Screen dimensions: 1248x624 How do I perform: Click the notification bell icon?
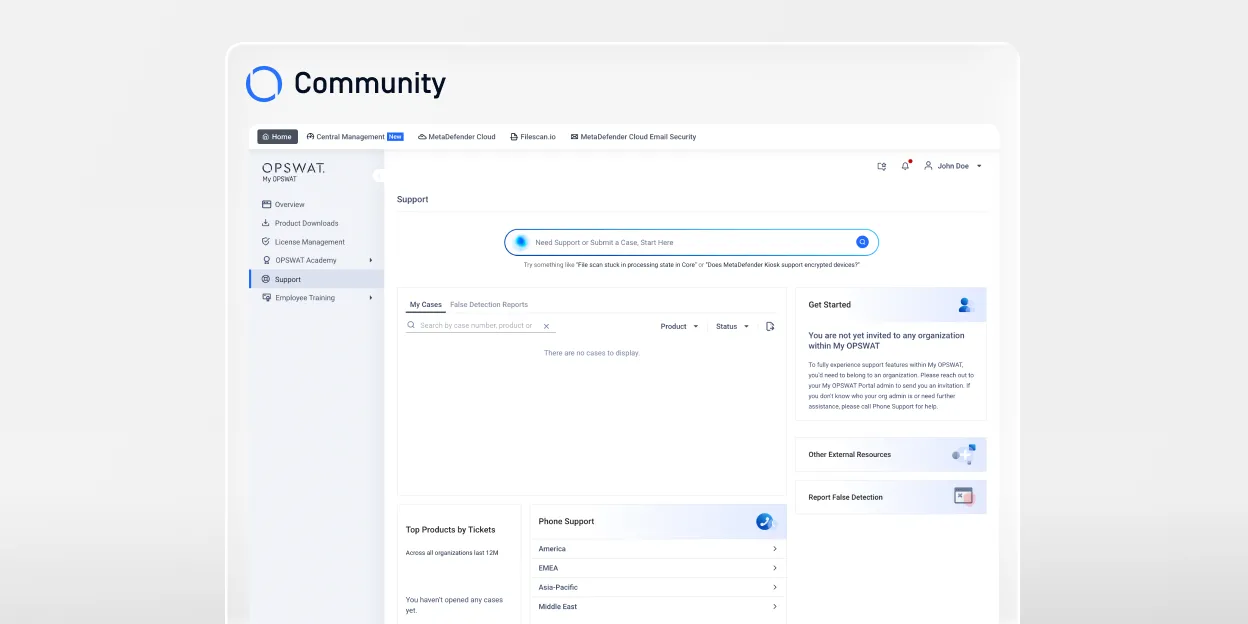tap(905, 166)
